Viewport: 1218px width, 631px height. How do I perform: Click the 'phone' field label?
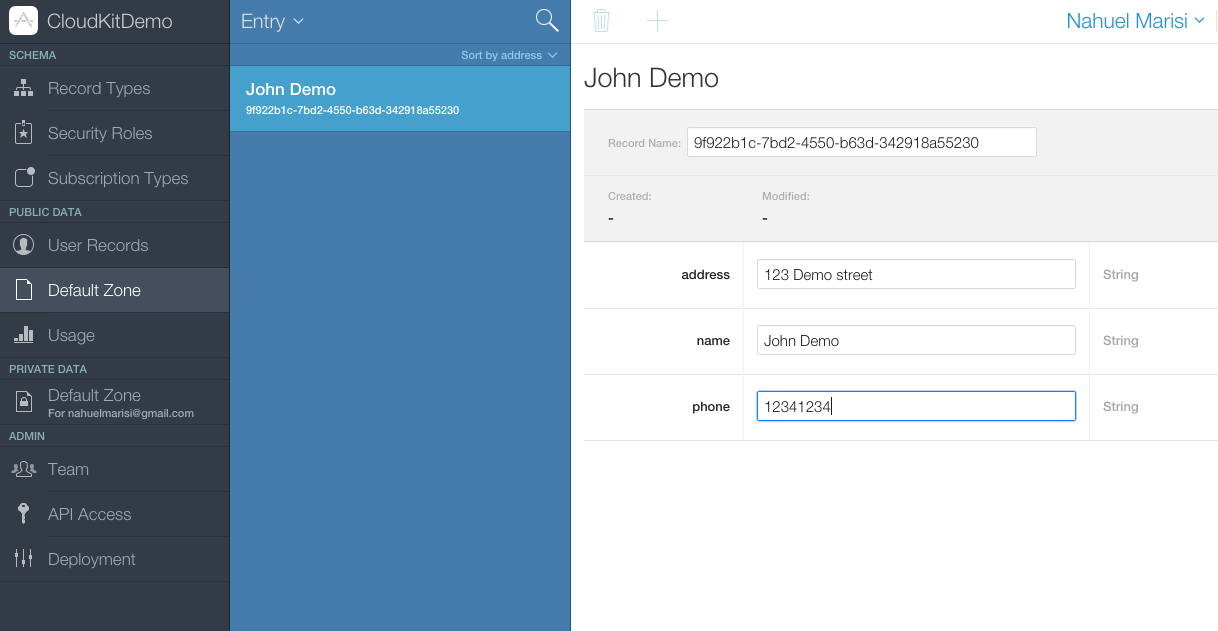[x=711, y=406]
